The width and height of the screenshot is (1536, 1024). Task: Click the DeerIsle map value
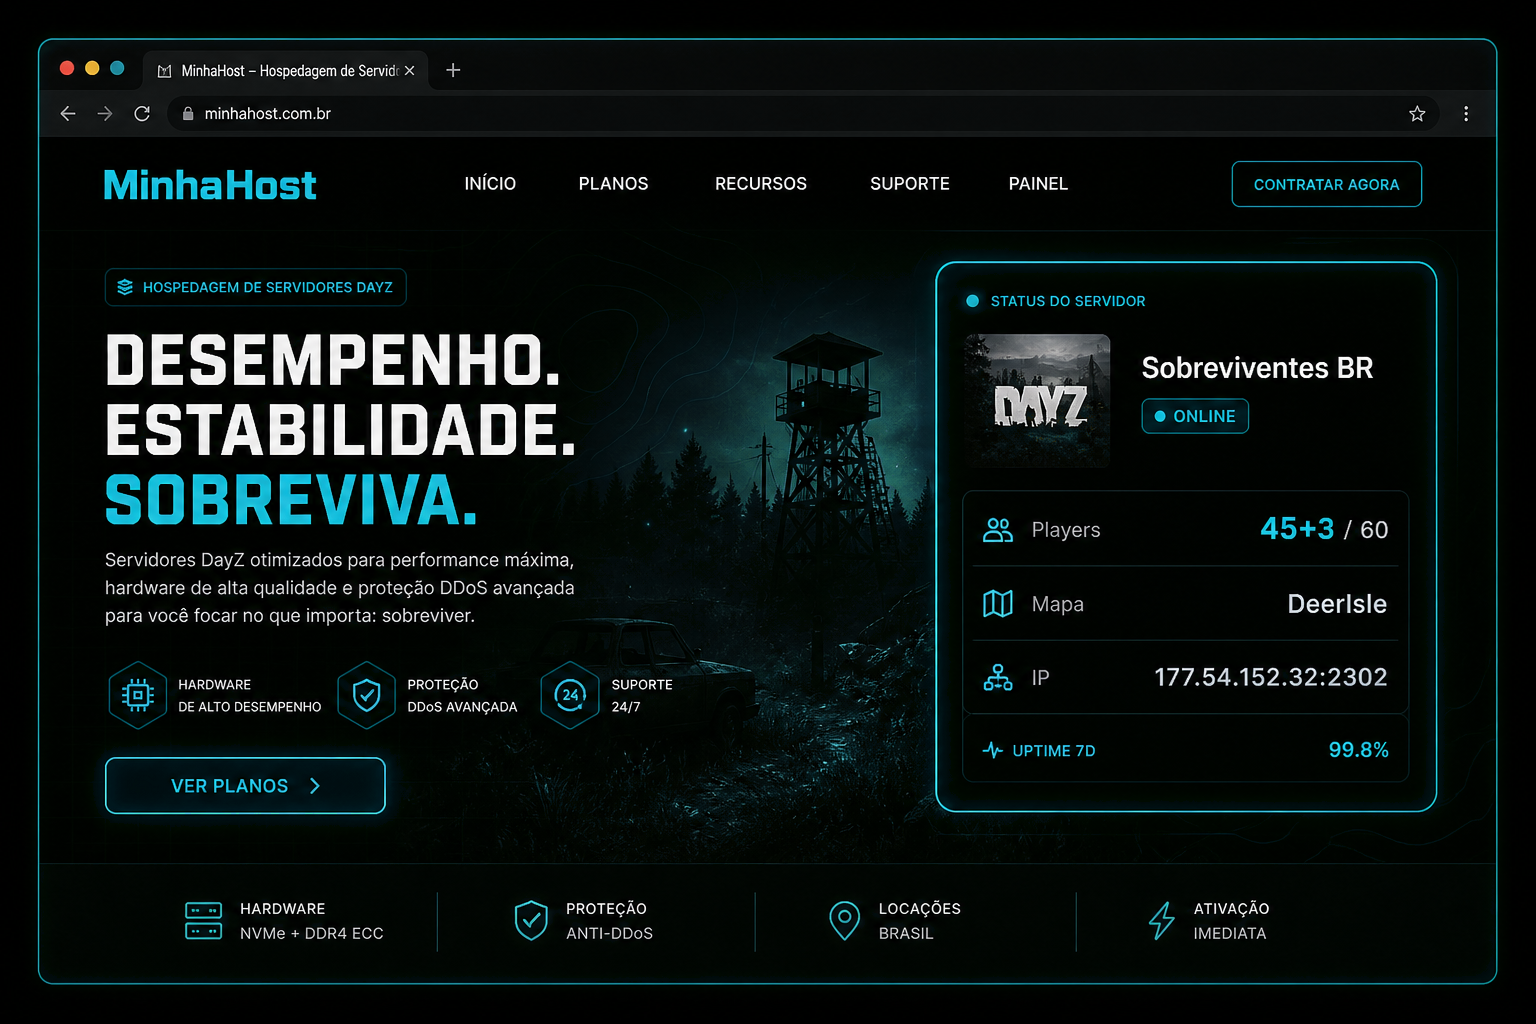click(x=1337, y=604)
